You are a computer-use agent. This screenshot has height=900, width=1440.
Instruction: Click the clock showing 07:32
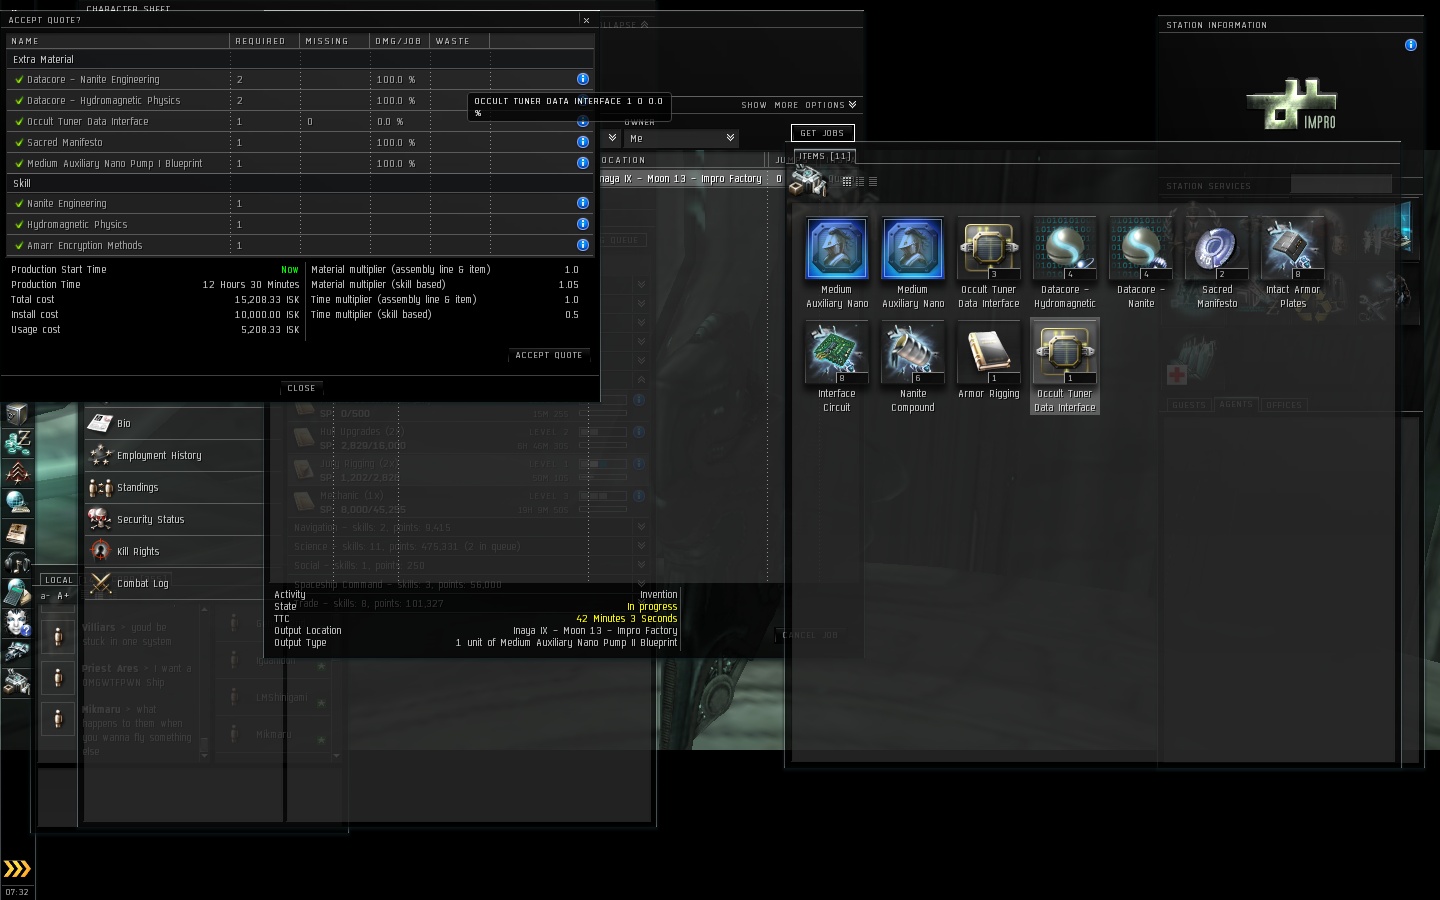[17, 891]
